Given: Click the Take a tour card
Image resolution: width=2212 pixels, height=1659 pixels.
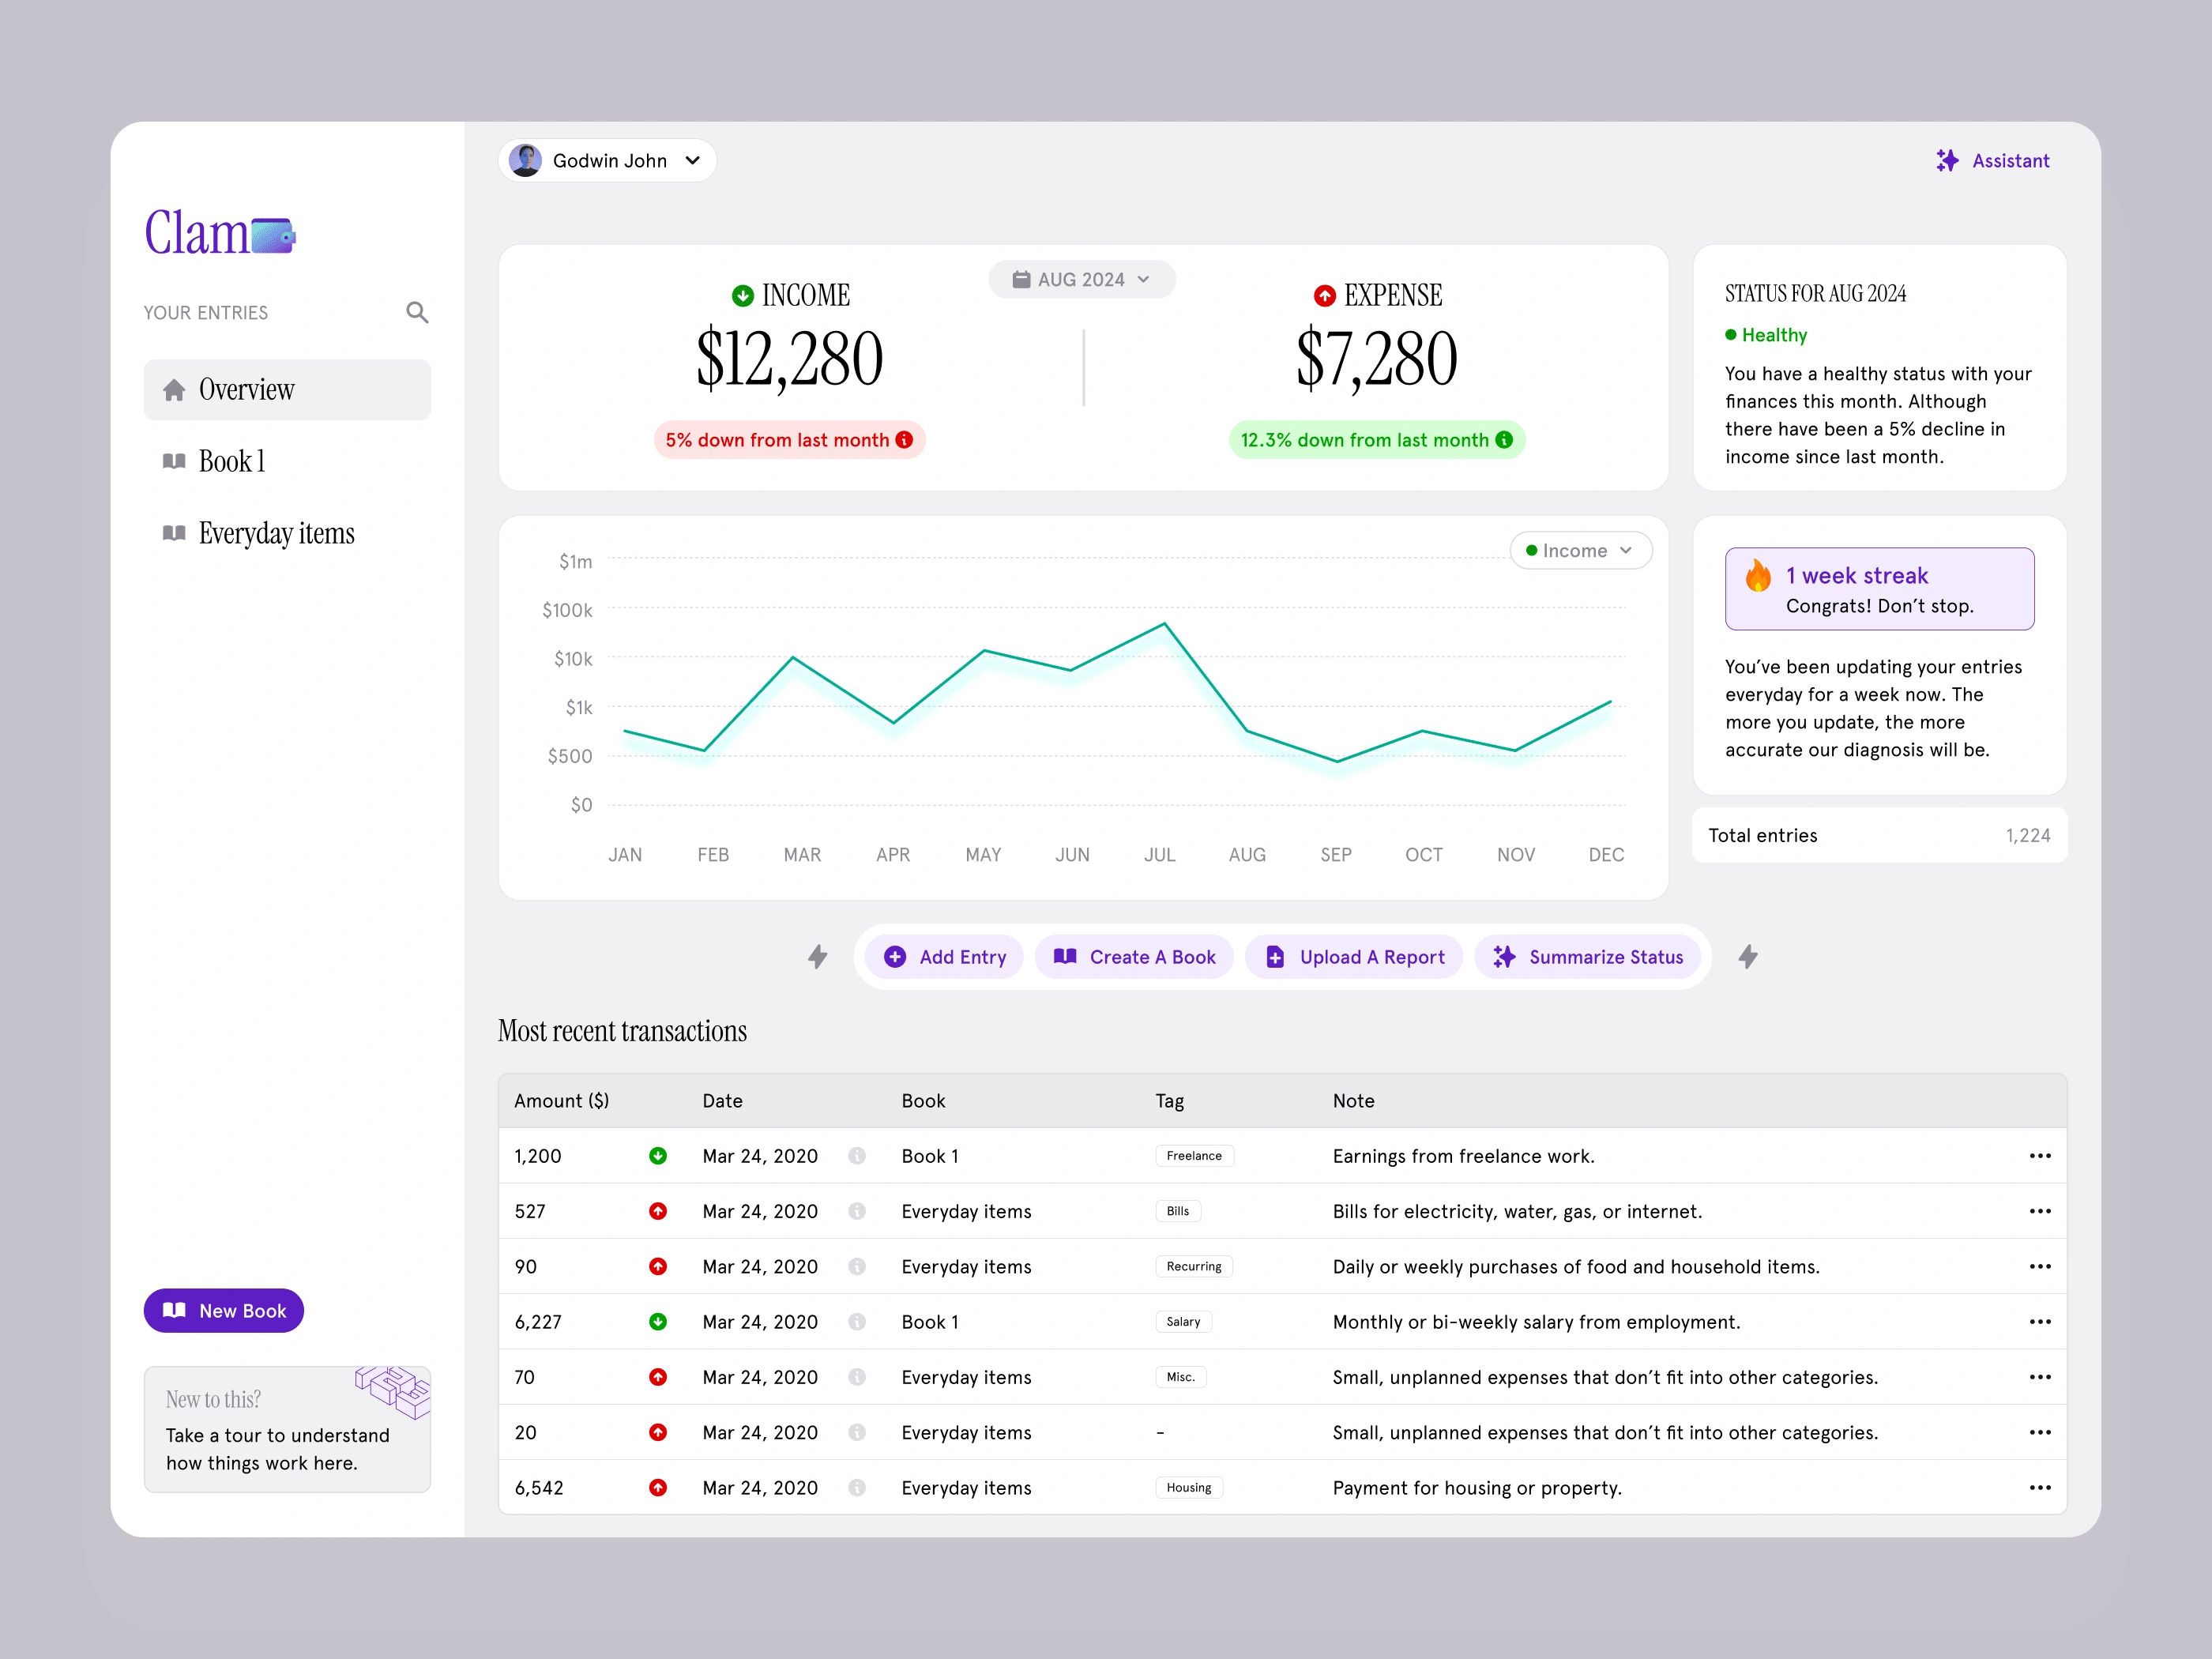Looking at the screenshot, I should point(287,1430).
